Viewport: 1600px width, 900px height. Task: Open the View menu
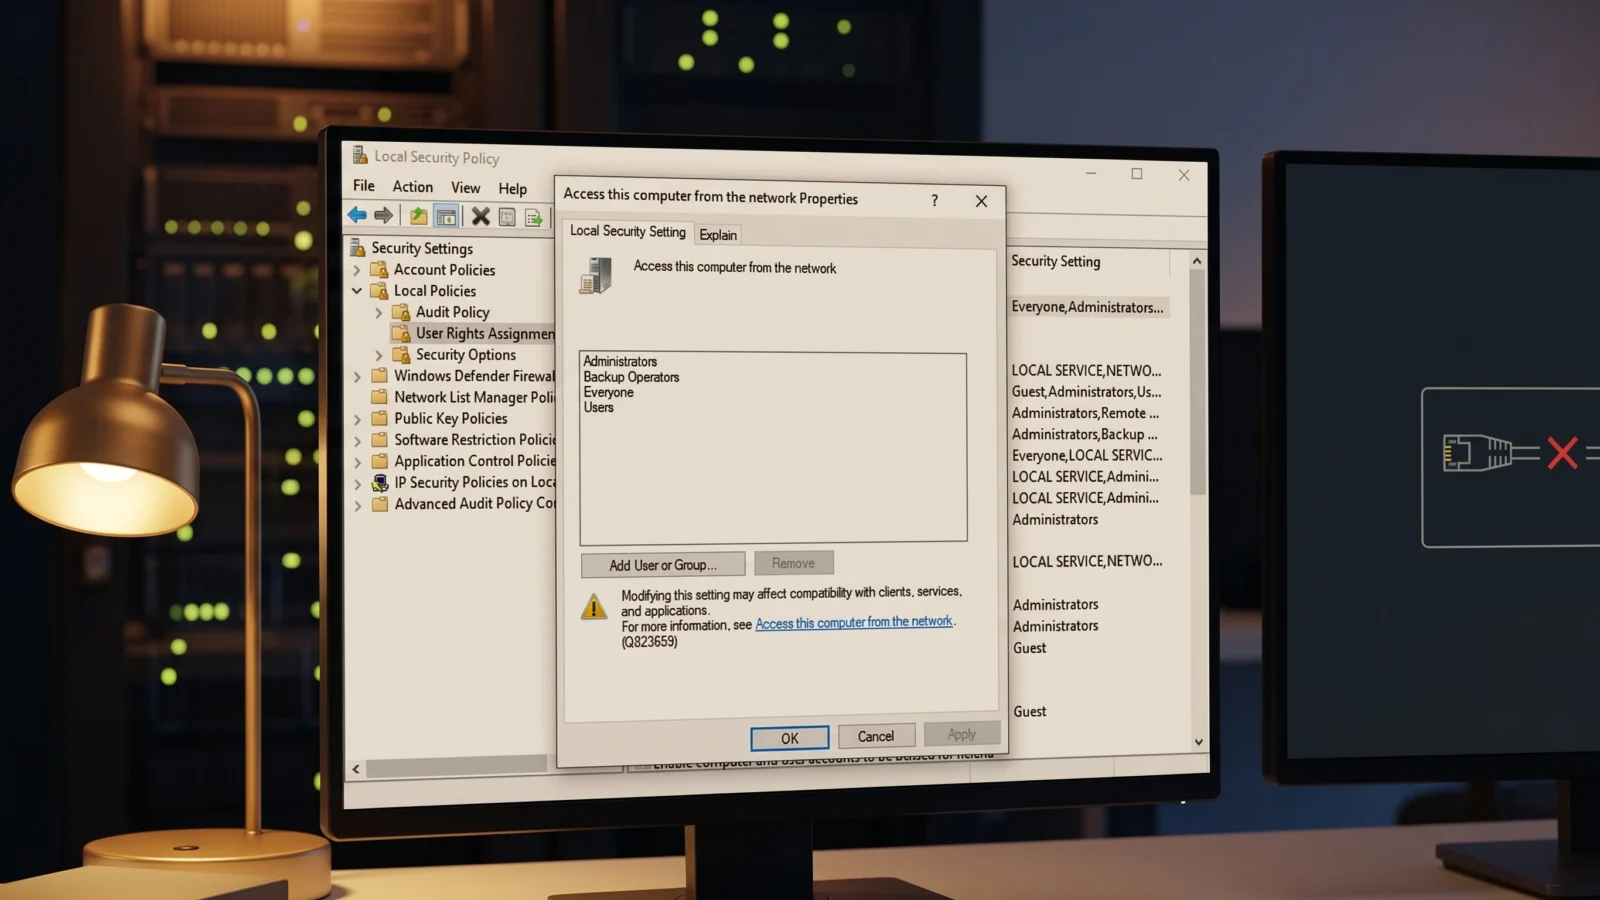click(x=465, y=188)
